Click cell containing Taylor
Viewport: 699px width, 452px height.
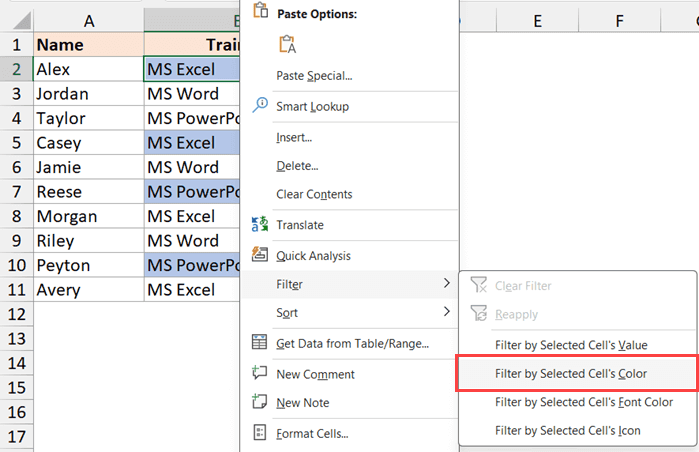89,118
